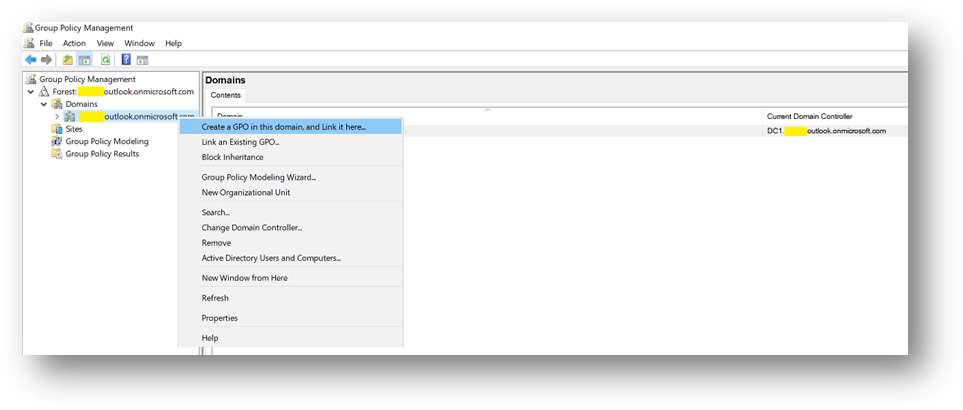Toggle the Show/Hide Action Pane icon
Image resolution: width=963 pixels, height=410 pixels.
[142, 60]
